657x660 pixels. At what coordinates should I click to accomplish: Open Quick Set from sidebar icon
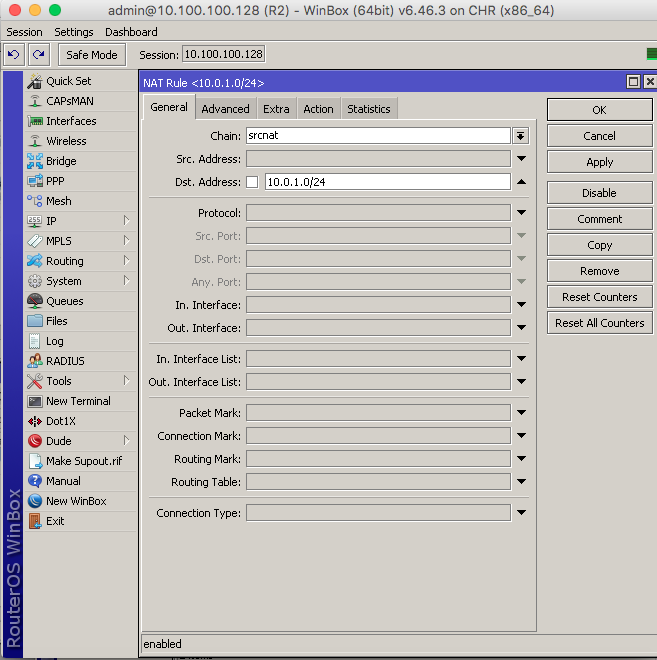point(35,81)
